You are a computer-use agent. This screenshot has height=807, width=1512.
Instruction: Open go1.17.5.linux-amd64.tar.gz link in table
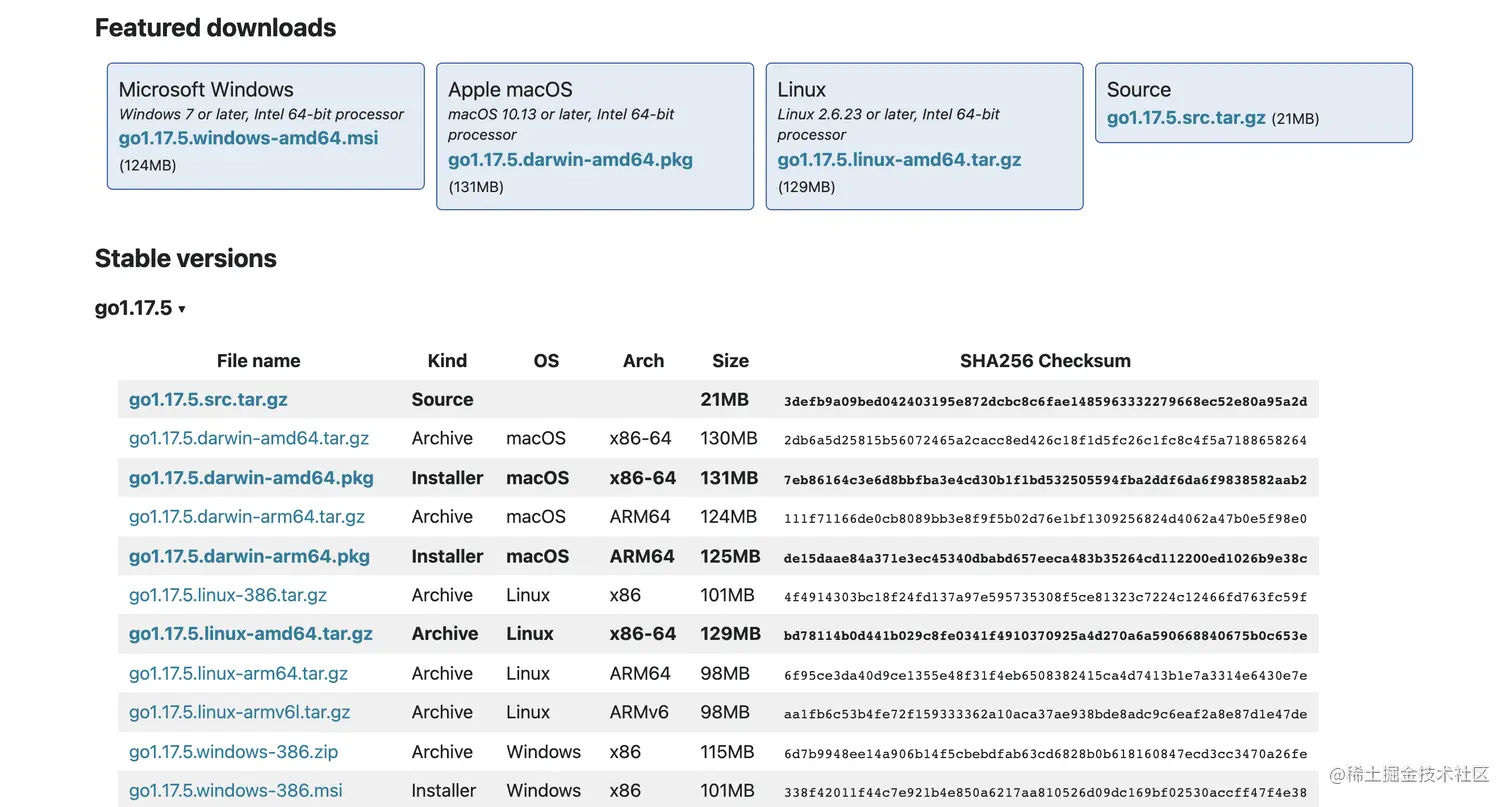coord(251,634)
